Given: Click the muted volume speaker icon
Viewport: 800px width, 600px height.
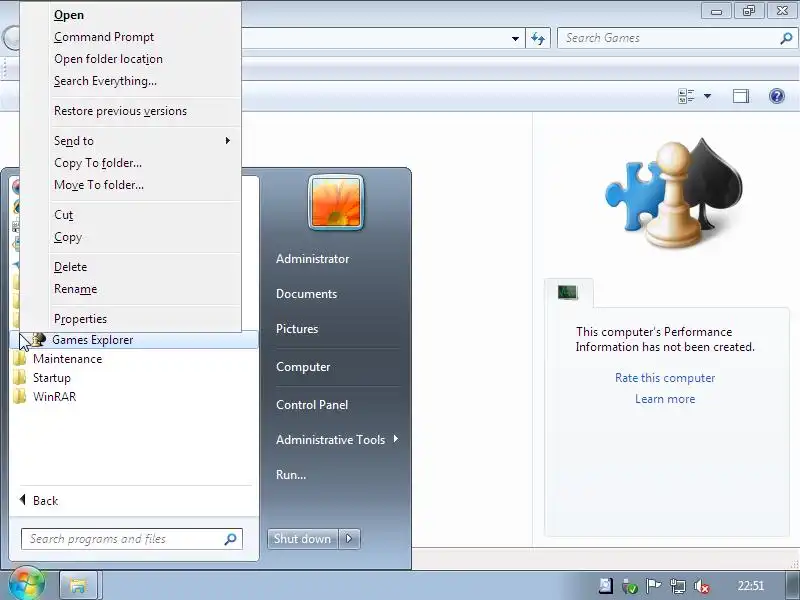Looking at the screenshot, I should point(702,586).
